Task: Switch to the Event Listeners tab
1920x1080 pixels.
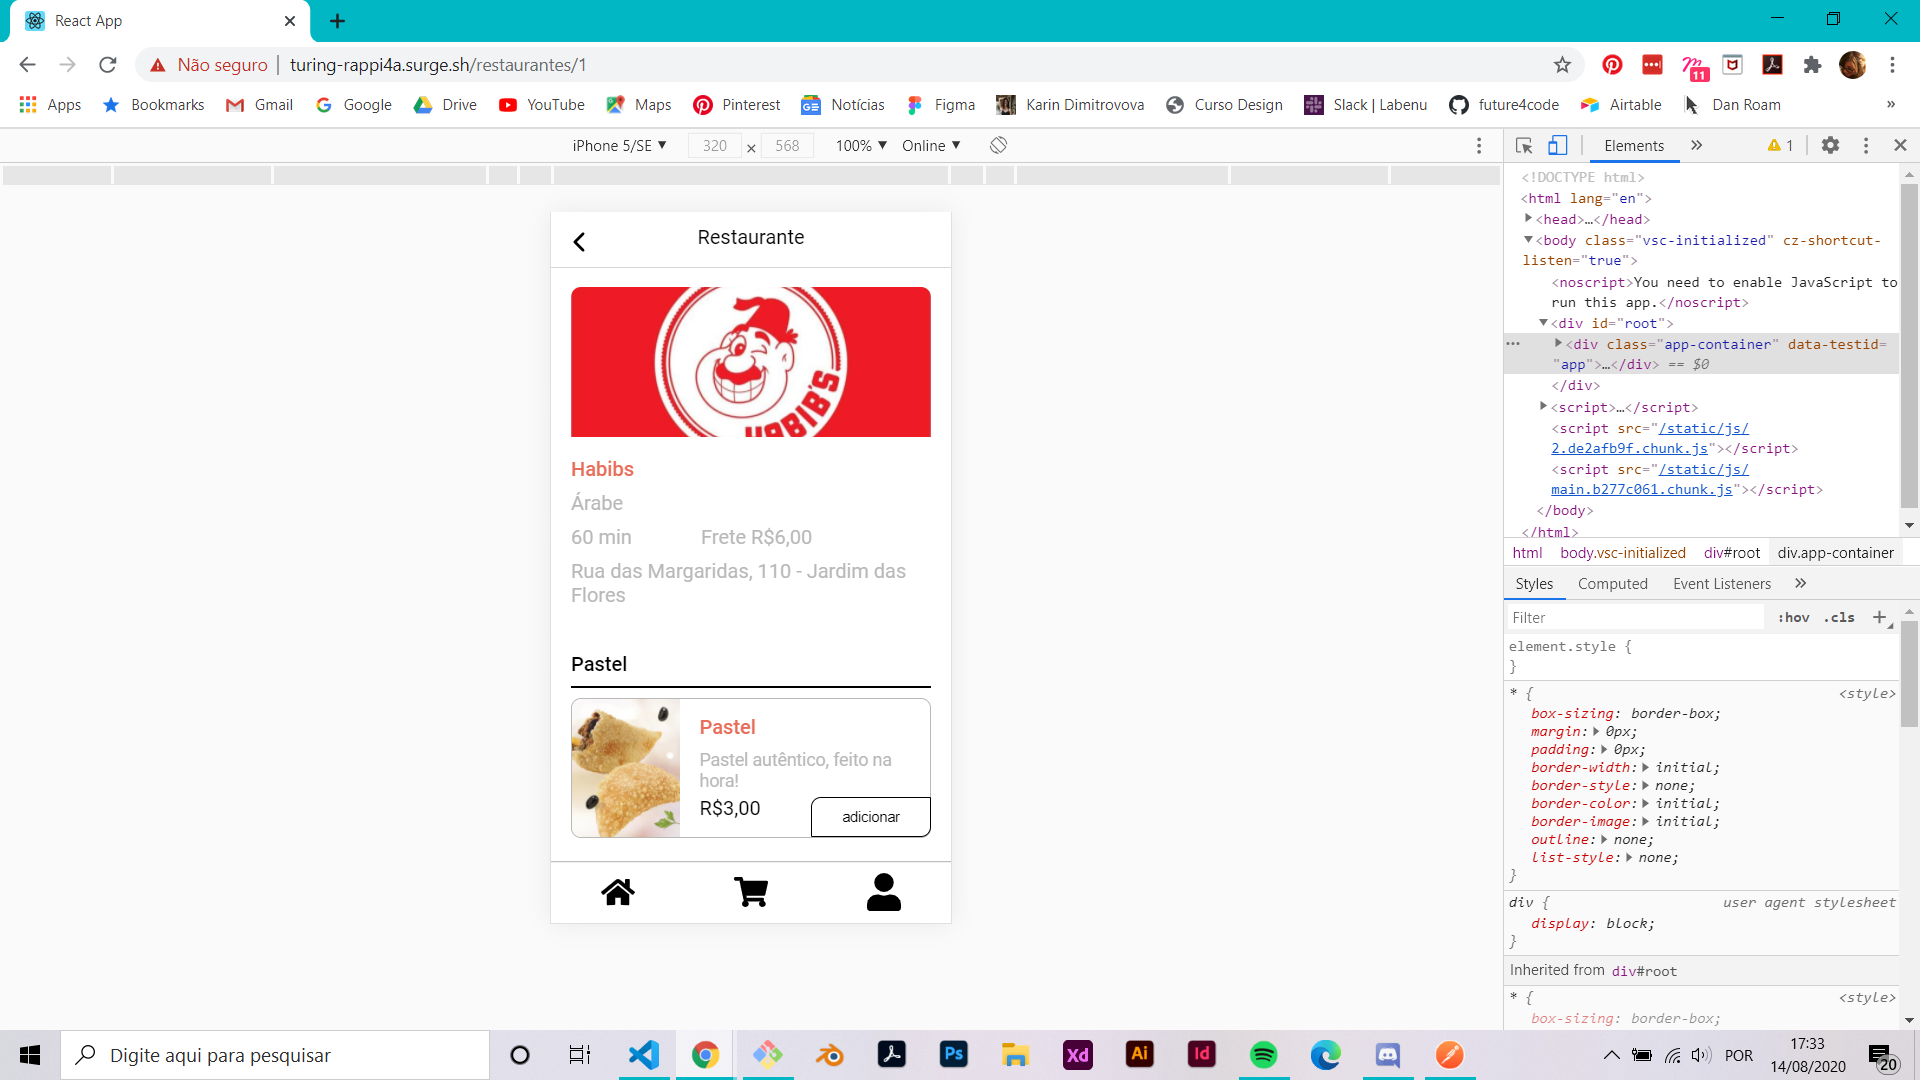Action: coord(1721,584)
